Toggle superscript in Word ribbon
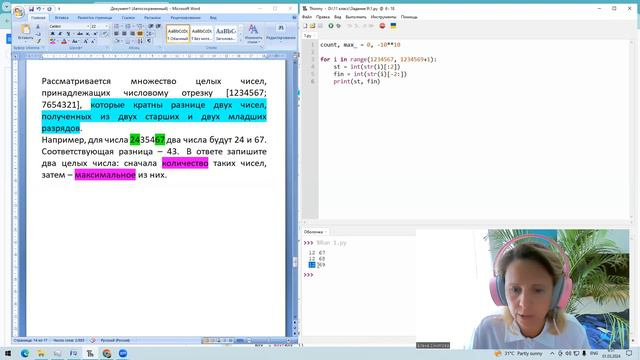The image size is (640, 360). coord(95,34)
